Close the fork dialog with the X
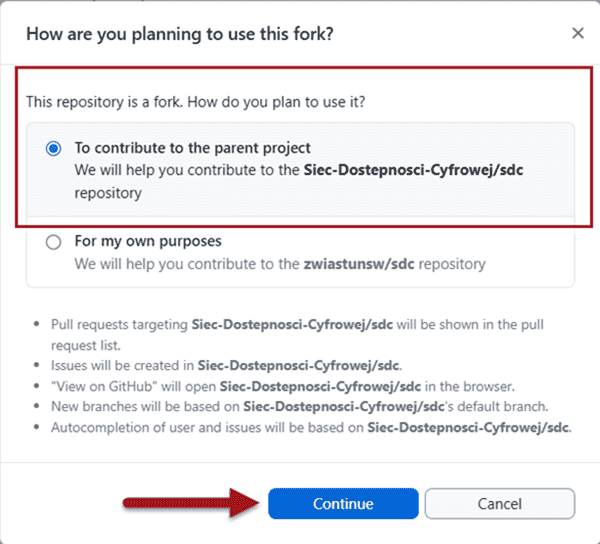The image size is (600, 544). (577, 33)
